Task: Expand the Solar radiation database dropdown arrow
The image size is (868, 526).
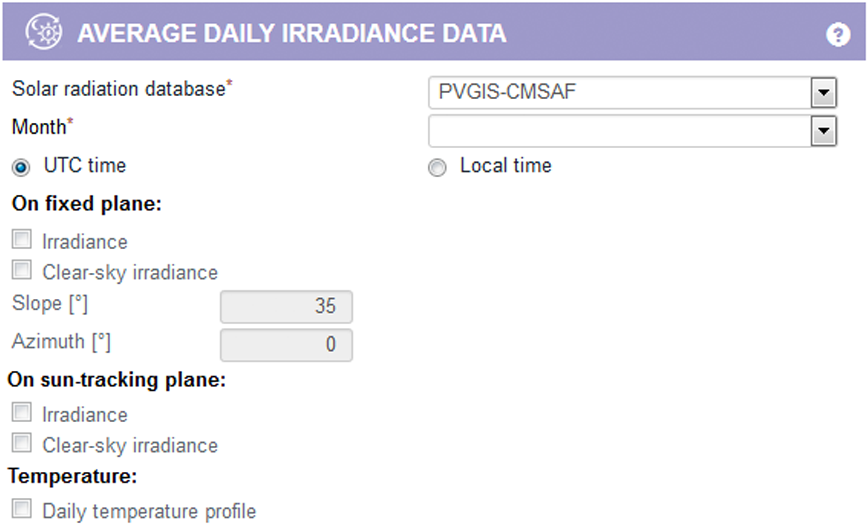Action: (823, 93)
